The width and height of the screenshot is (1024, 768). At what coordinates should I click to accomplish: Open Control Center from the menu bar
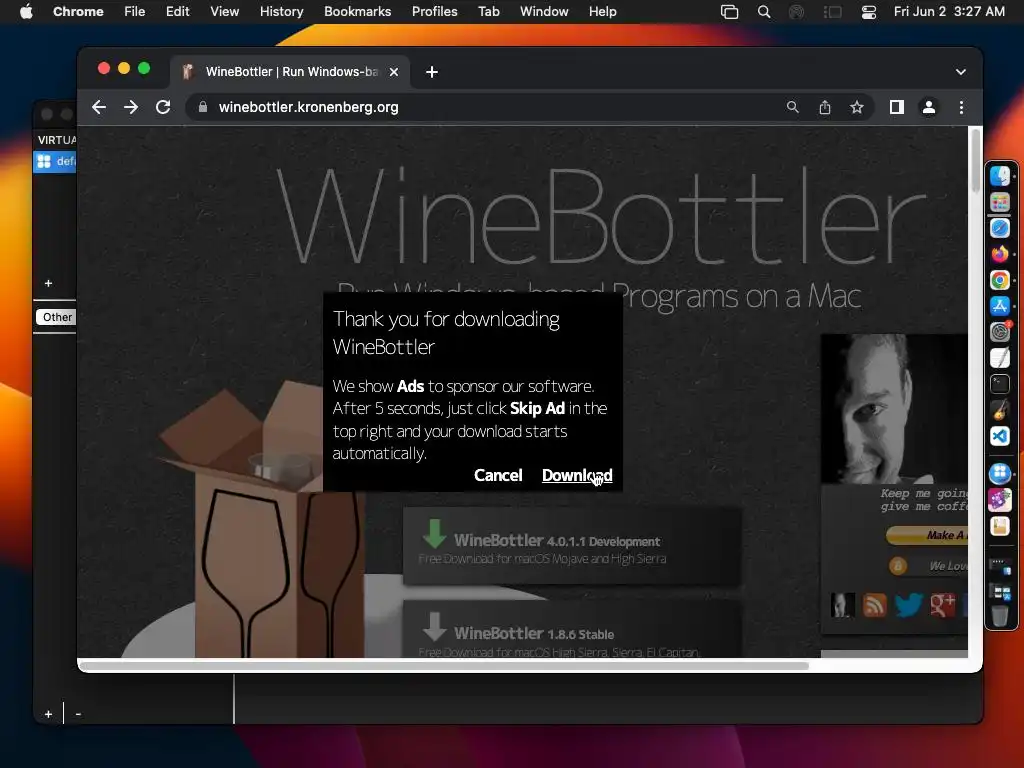(x=869, y=12)
